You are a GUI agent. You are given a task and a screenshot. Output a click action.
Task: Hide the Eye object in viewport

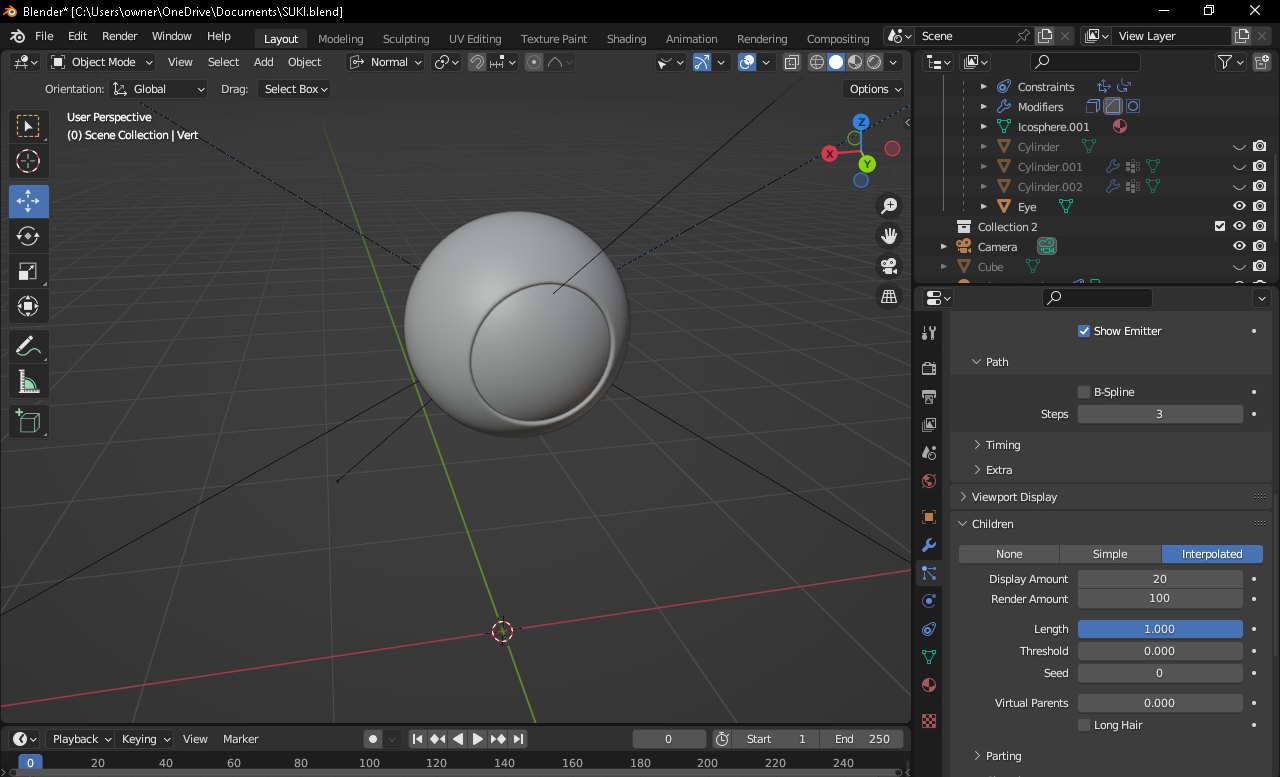tap(1239, 207)
